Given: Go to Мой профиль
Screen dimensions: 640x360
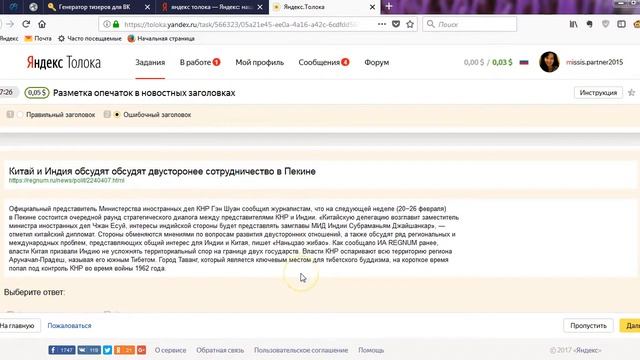Looking at the screenshot, I should coord(260,62).
